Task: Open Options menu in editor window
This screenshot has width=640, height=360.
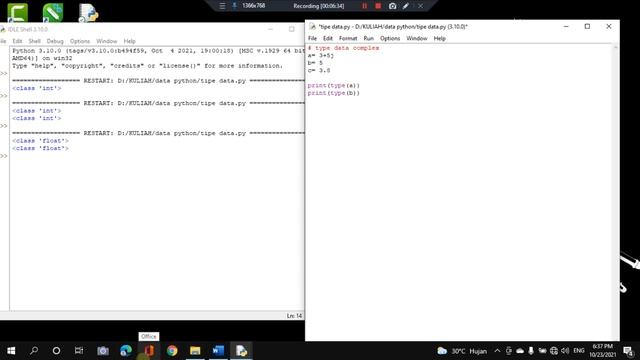Action: click(x=390, y=38)
